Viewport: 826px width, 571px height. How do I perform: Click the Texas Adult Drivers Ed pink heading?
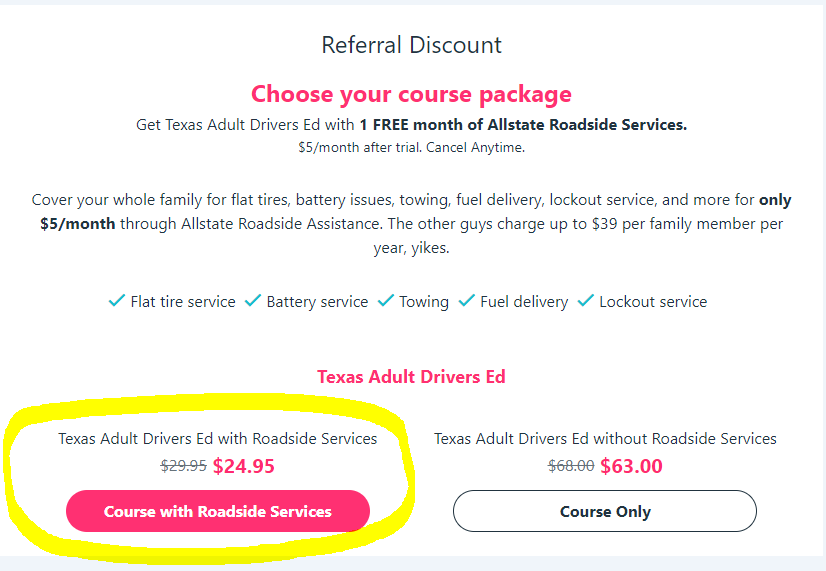click(411, 377)
